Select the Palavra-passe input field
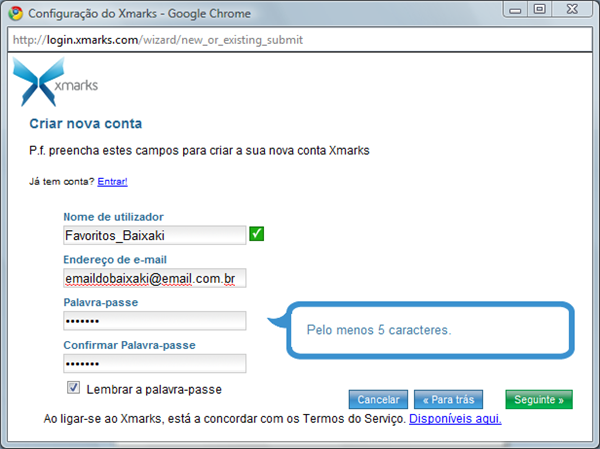600x449 pixels. (155, 321)
